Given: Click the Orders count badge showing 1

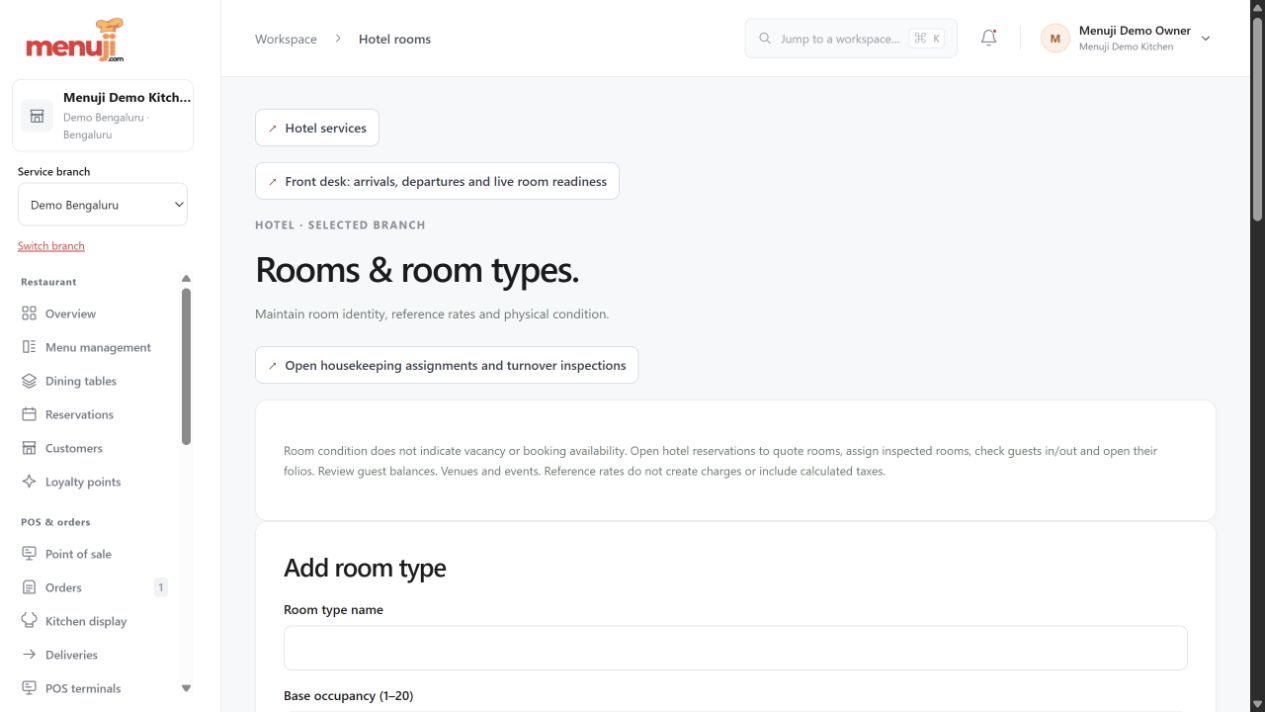Looking at the screenshot, I should coord(160,588).
